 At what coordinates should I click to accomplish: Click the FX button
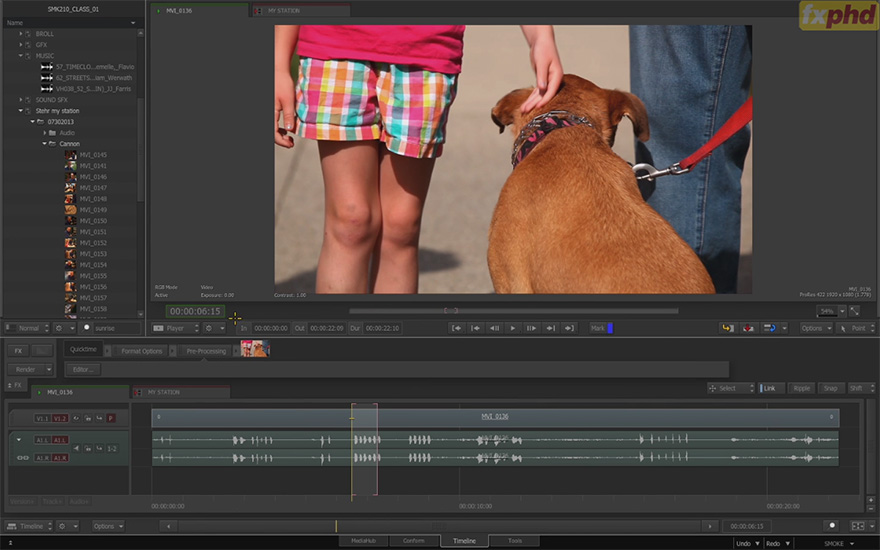(18, 351)
